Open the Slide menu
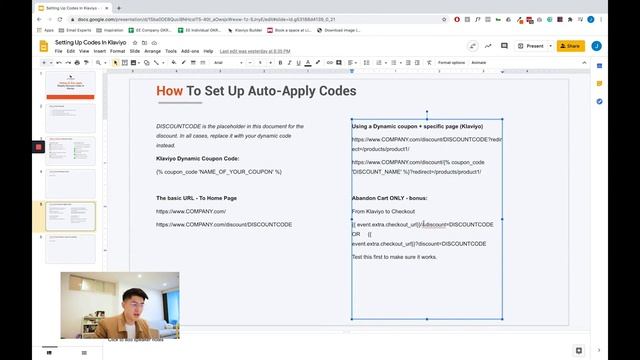The image size is (640, 360). pyautogui.click(x=135, y=51)
